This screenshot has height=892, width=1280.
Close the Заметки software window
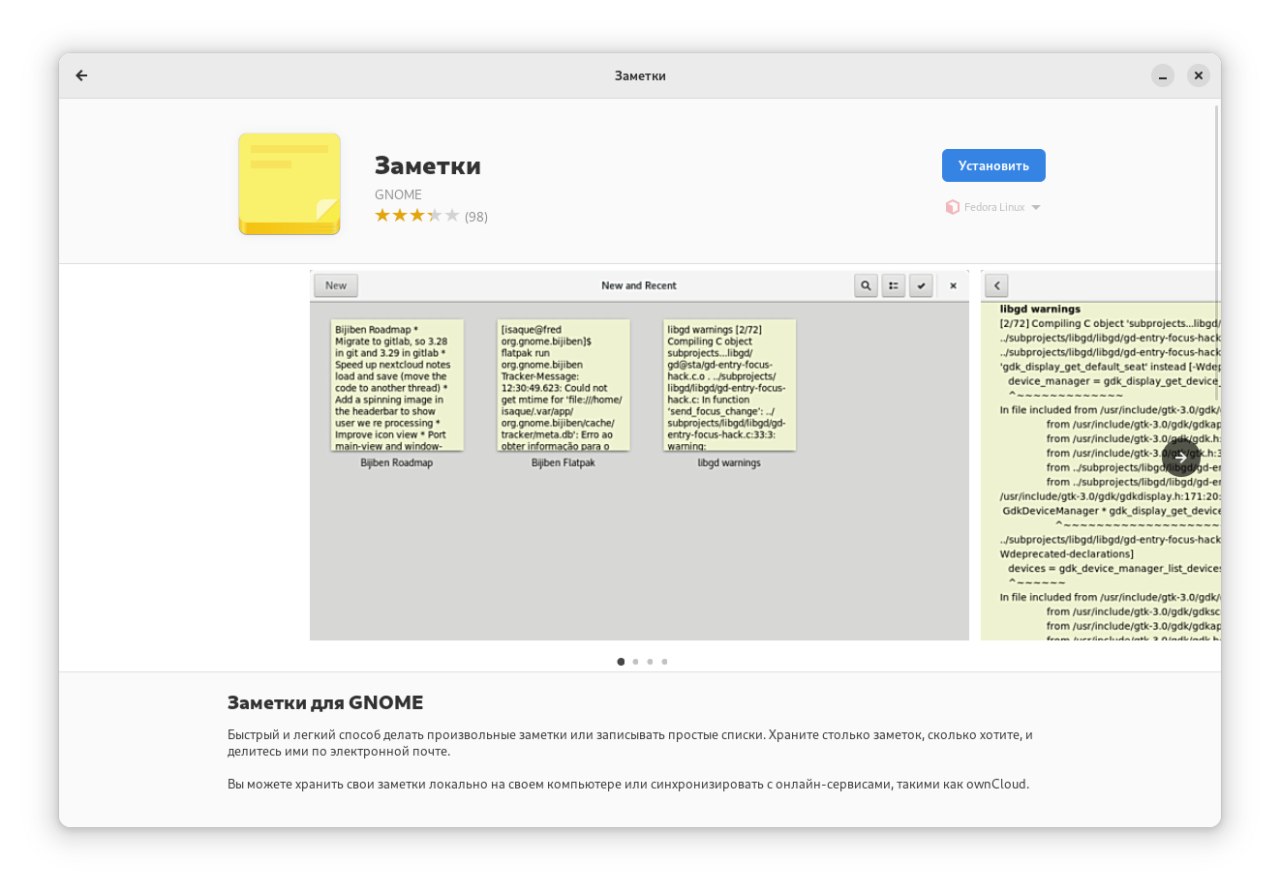(1198, 76)
